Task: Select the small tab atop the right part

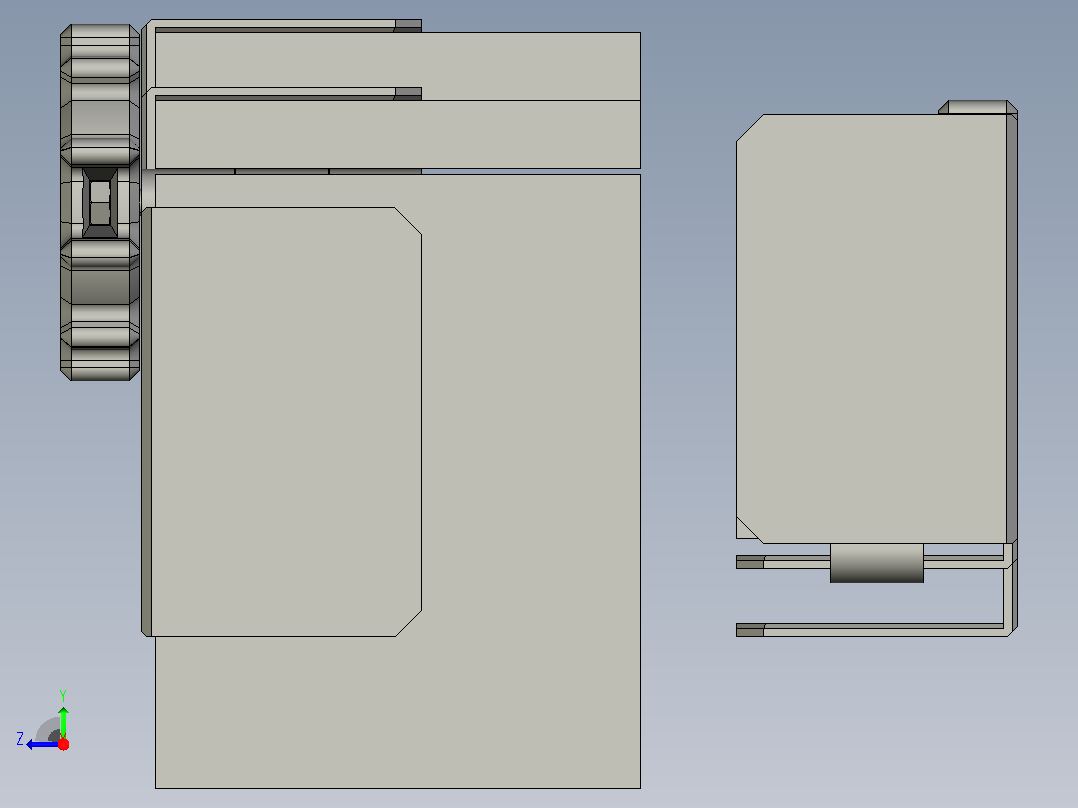Action: coord(978,107)
